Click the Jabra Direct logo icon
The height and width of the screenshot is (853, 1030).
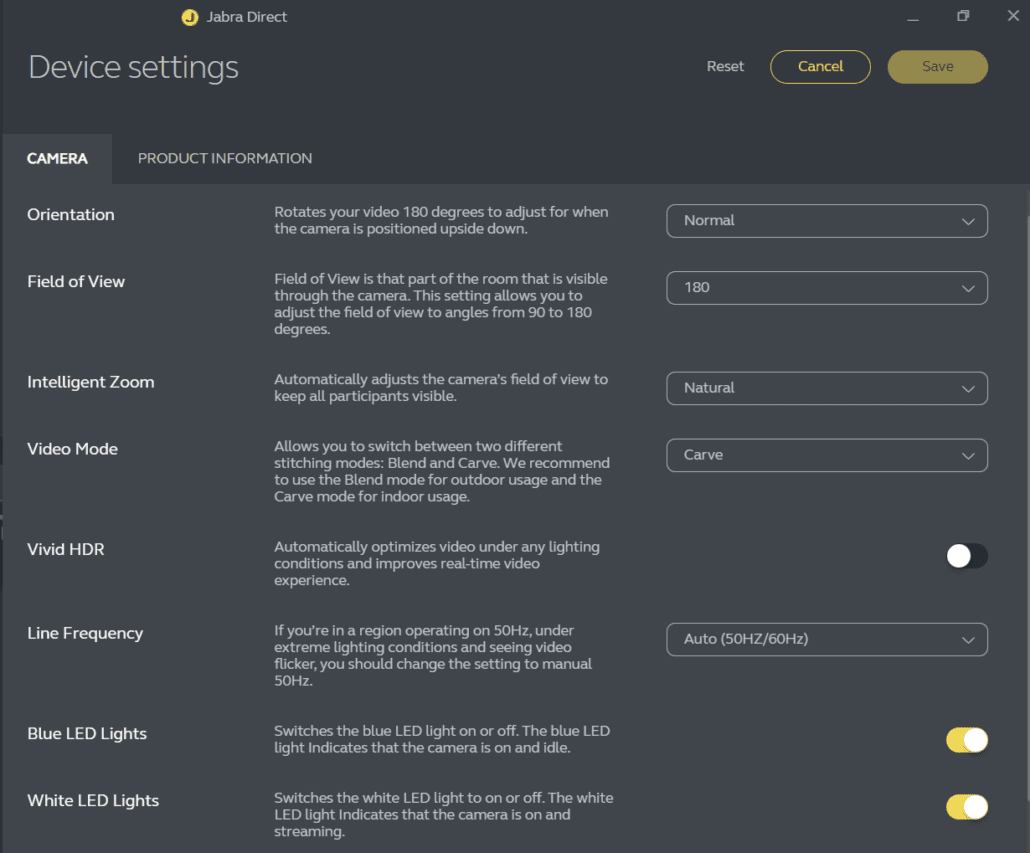pos(190,17)
